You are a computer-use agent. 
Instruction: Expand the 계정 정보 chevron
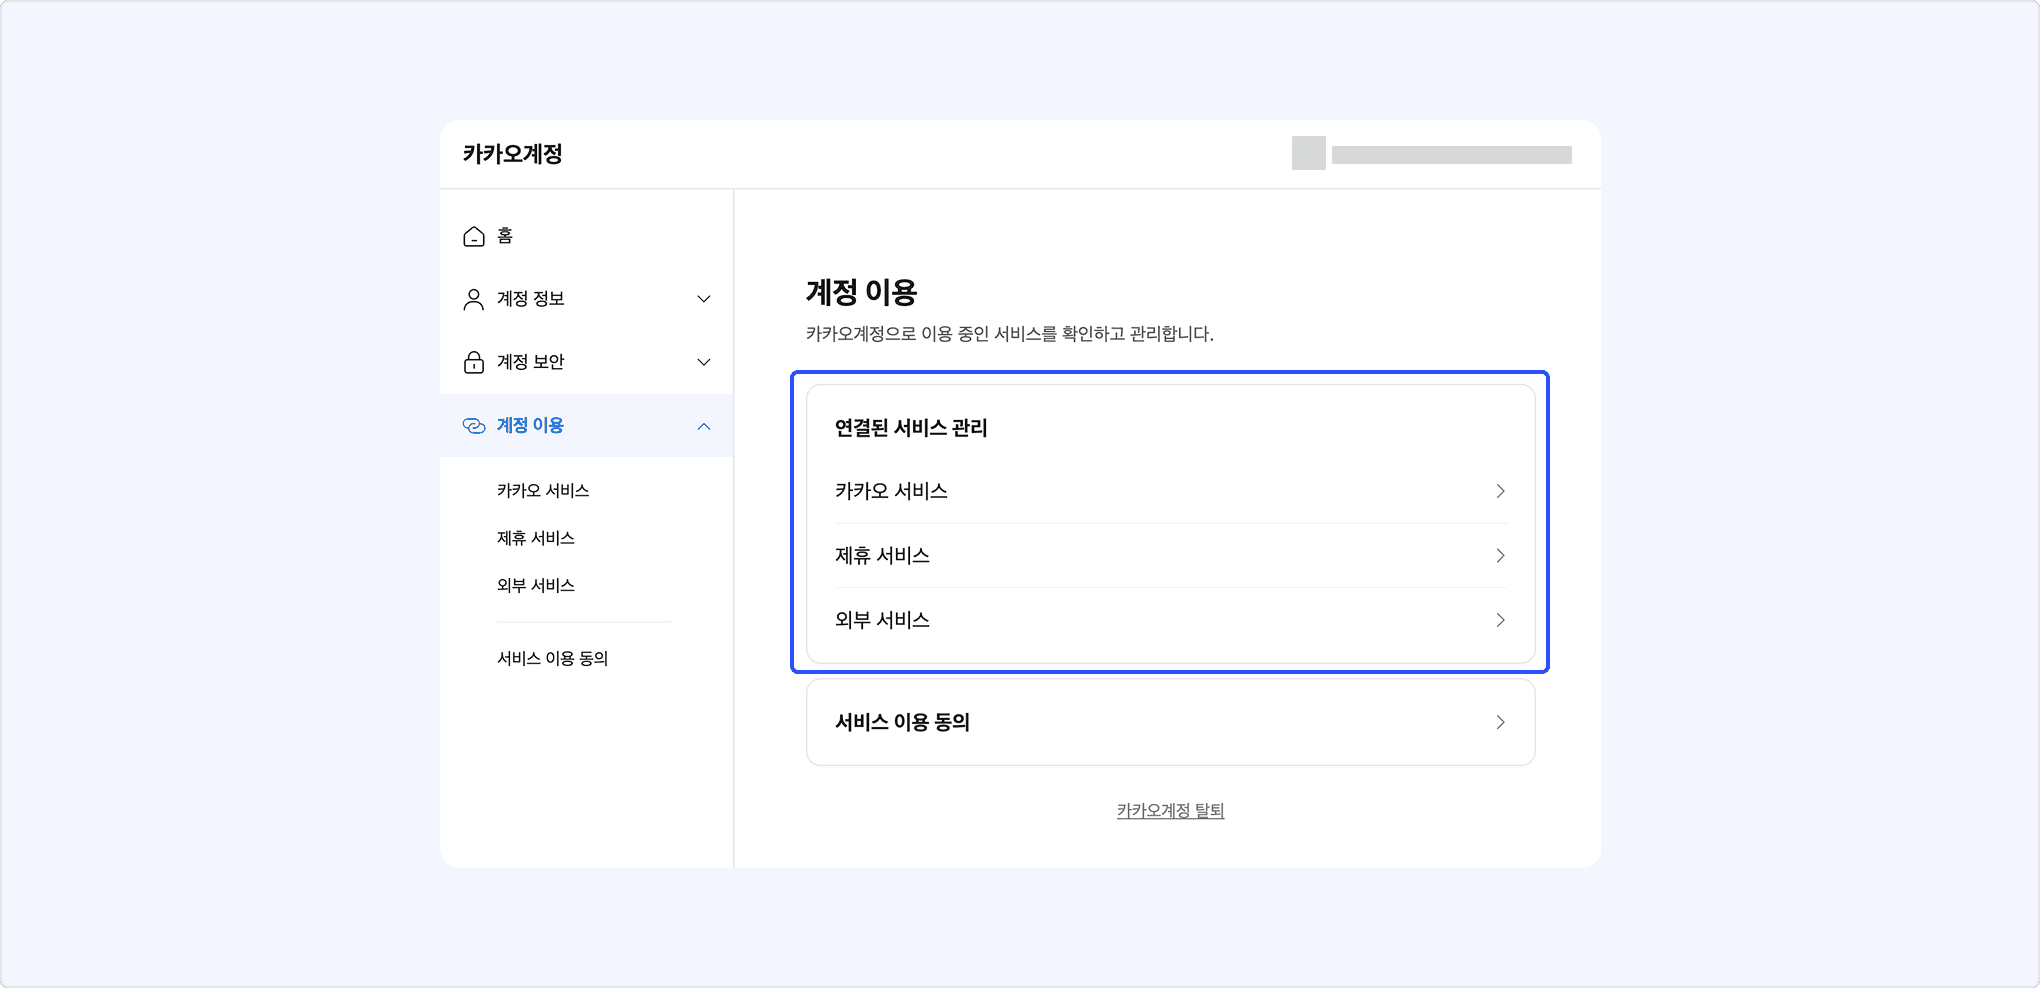[x=704, y=299]
